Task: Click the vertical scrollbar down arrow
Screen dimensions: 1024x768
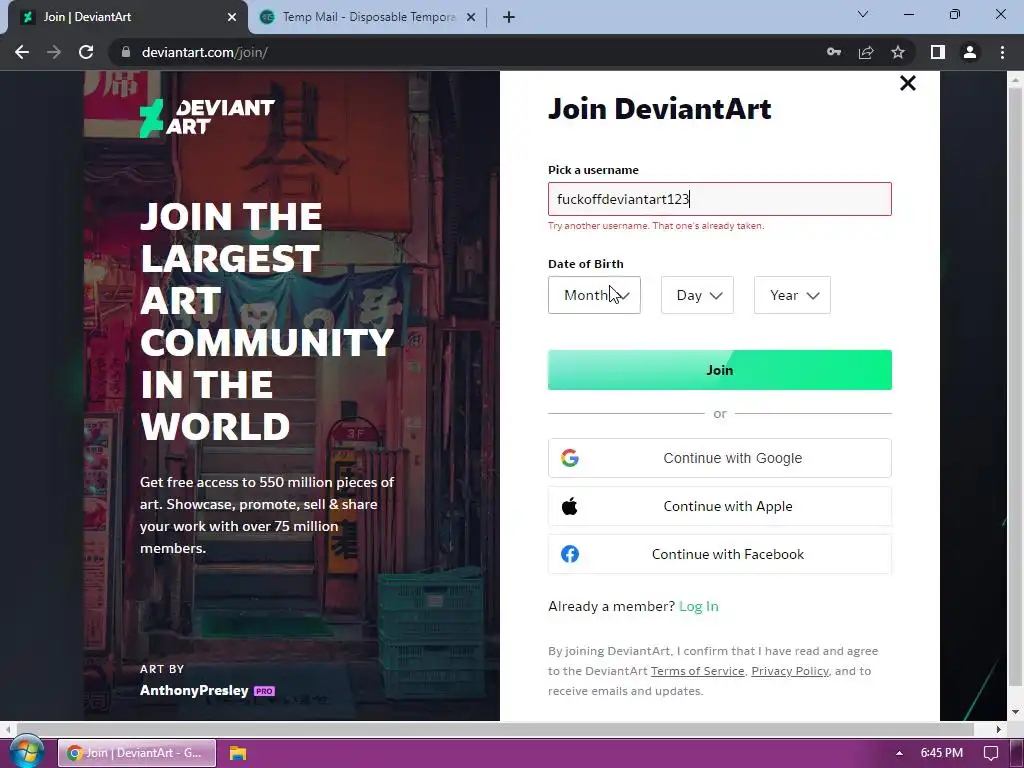Action: (x=1015, y=712)
